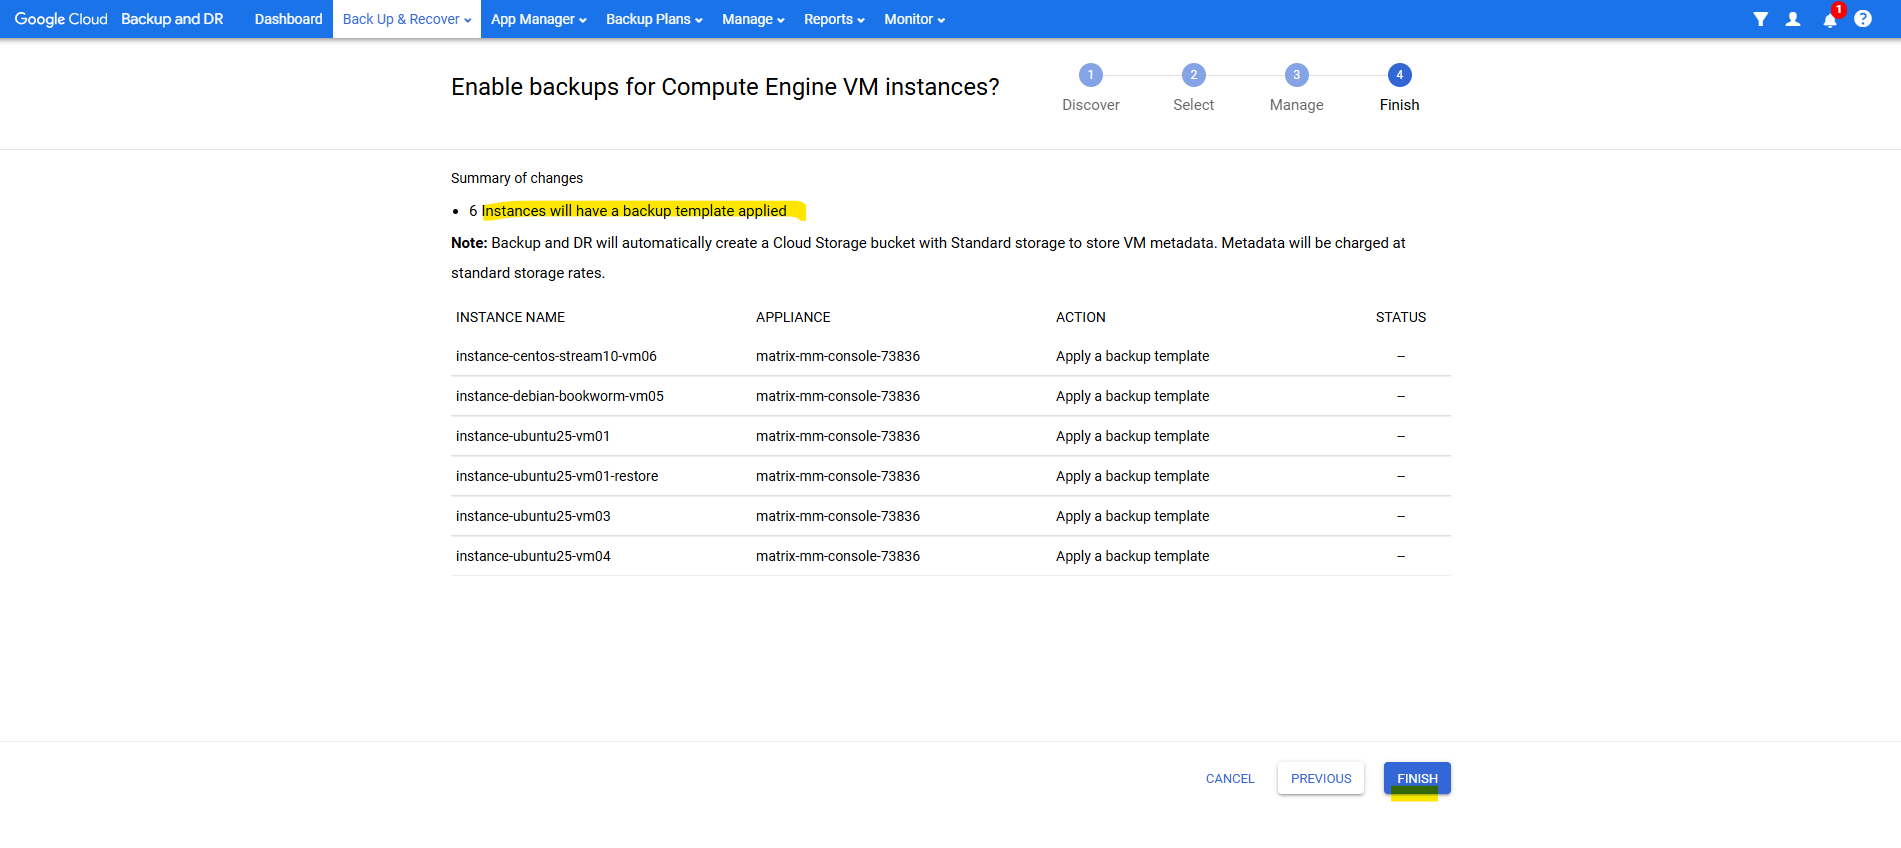1901x848 pixels.
Task: Expand the App Manager dropdown
Action: pyautogui.click(x=538, y=19)
